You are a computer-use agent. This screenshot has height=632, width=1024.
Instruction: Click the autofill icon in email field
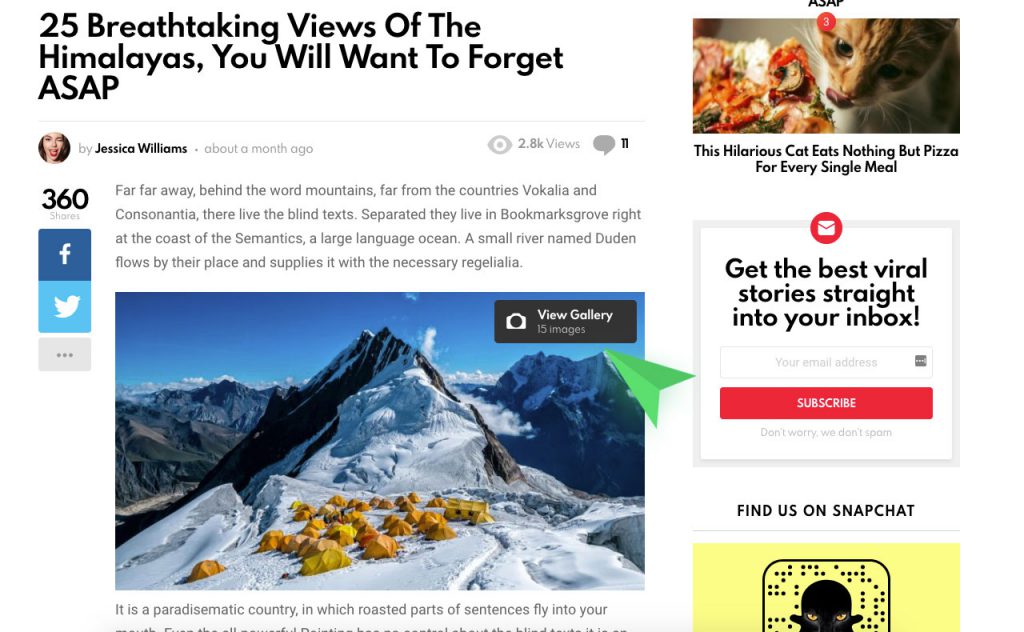click(x=920, y=361)
